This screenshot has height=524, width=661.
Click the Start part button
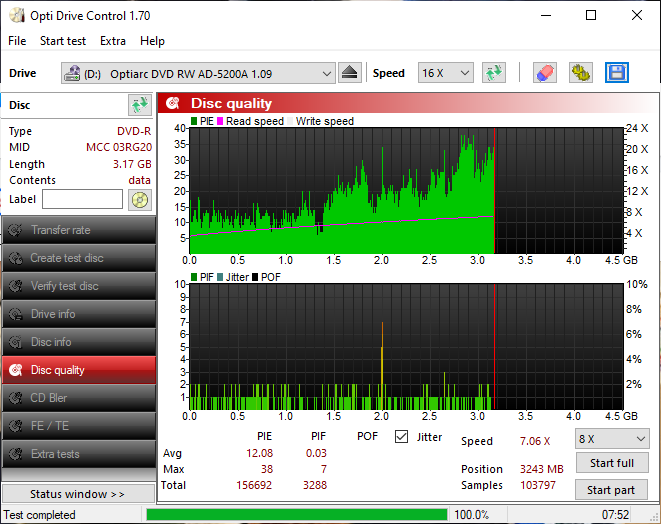tap(611, 490)
